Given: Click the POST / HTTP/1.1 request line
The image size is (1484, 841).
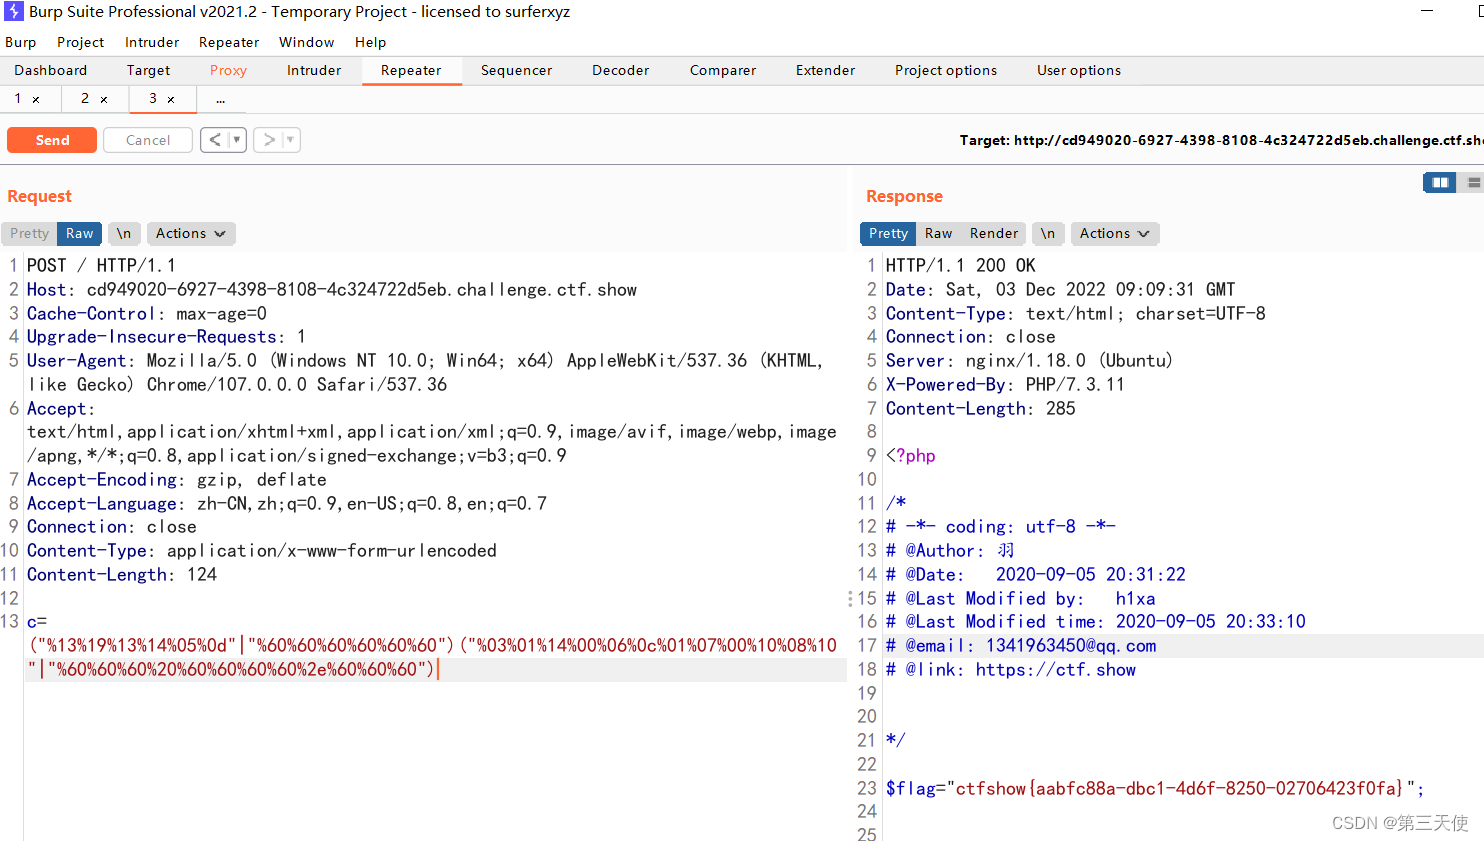Looking at the screenshot, I should tap(101, 266).
